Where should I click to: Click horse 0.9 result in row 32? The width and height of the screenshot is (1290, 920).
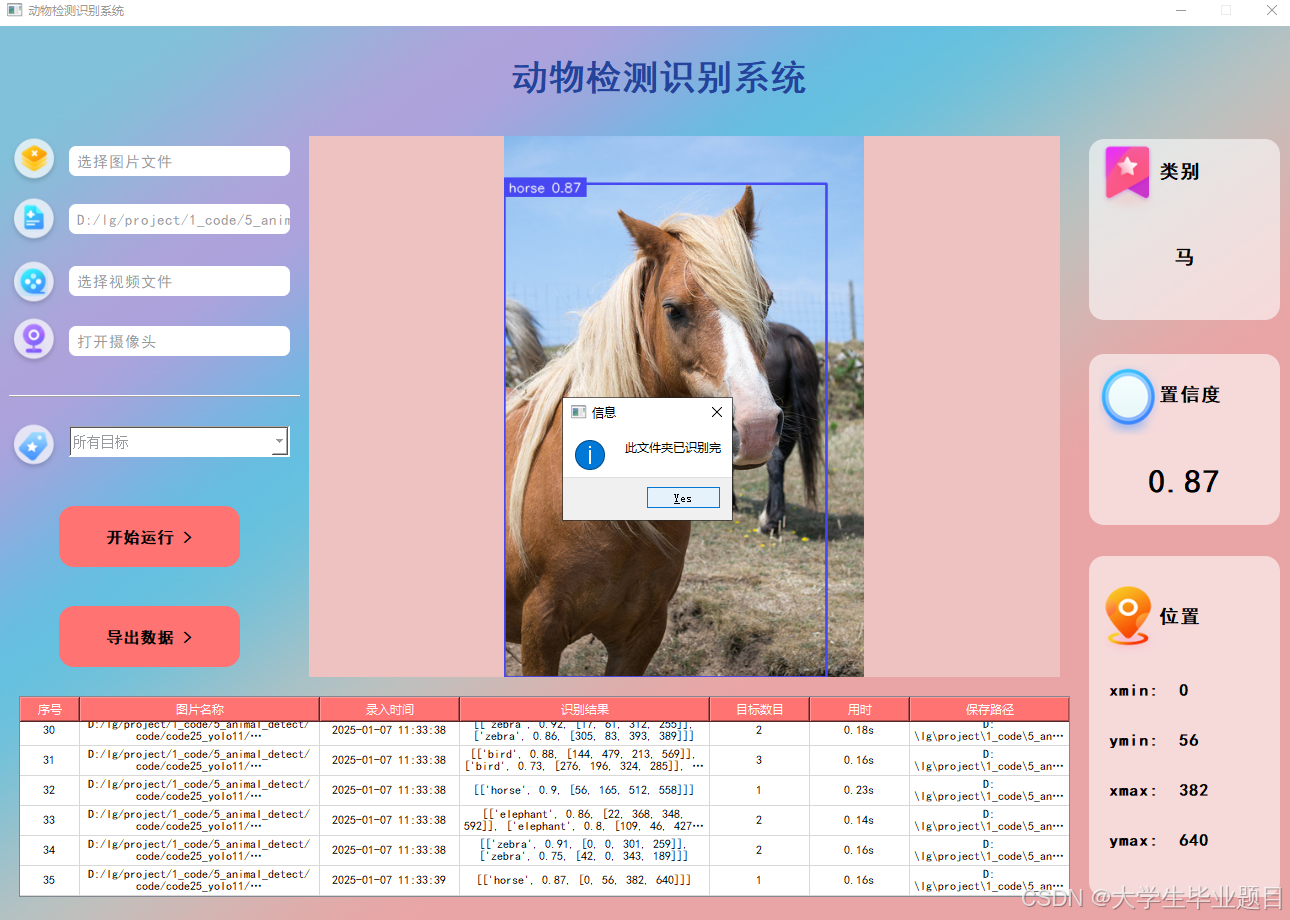584,790
